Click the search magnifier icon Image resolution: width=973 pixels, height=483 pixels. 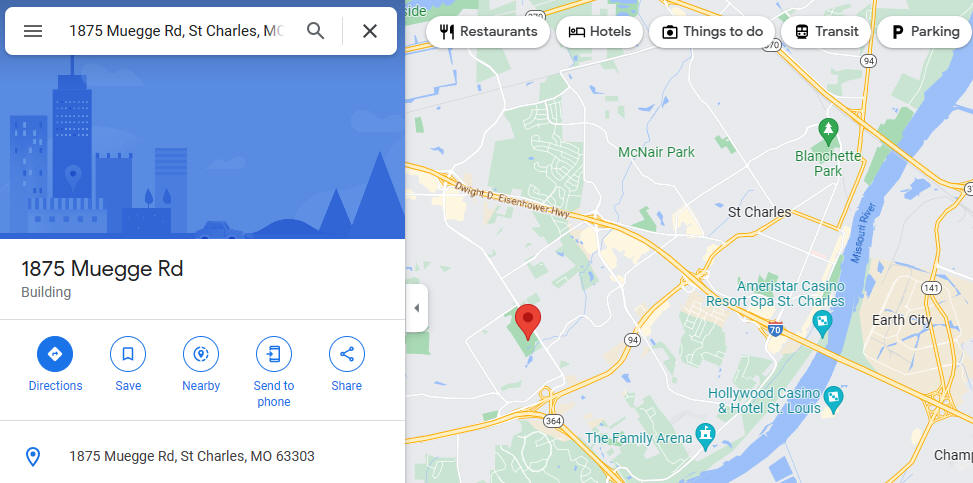click(316, 31)
